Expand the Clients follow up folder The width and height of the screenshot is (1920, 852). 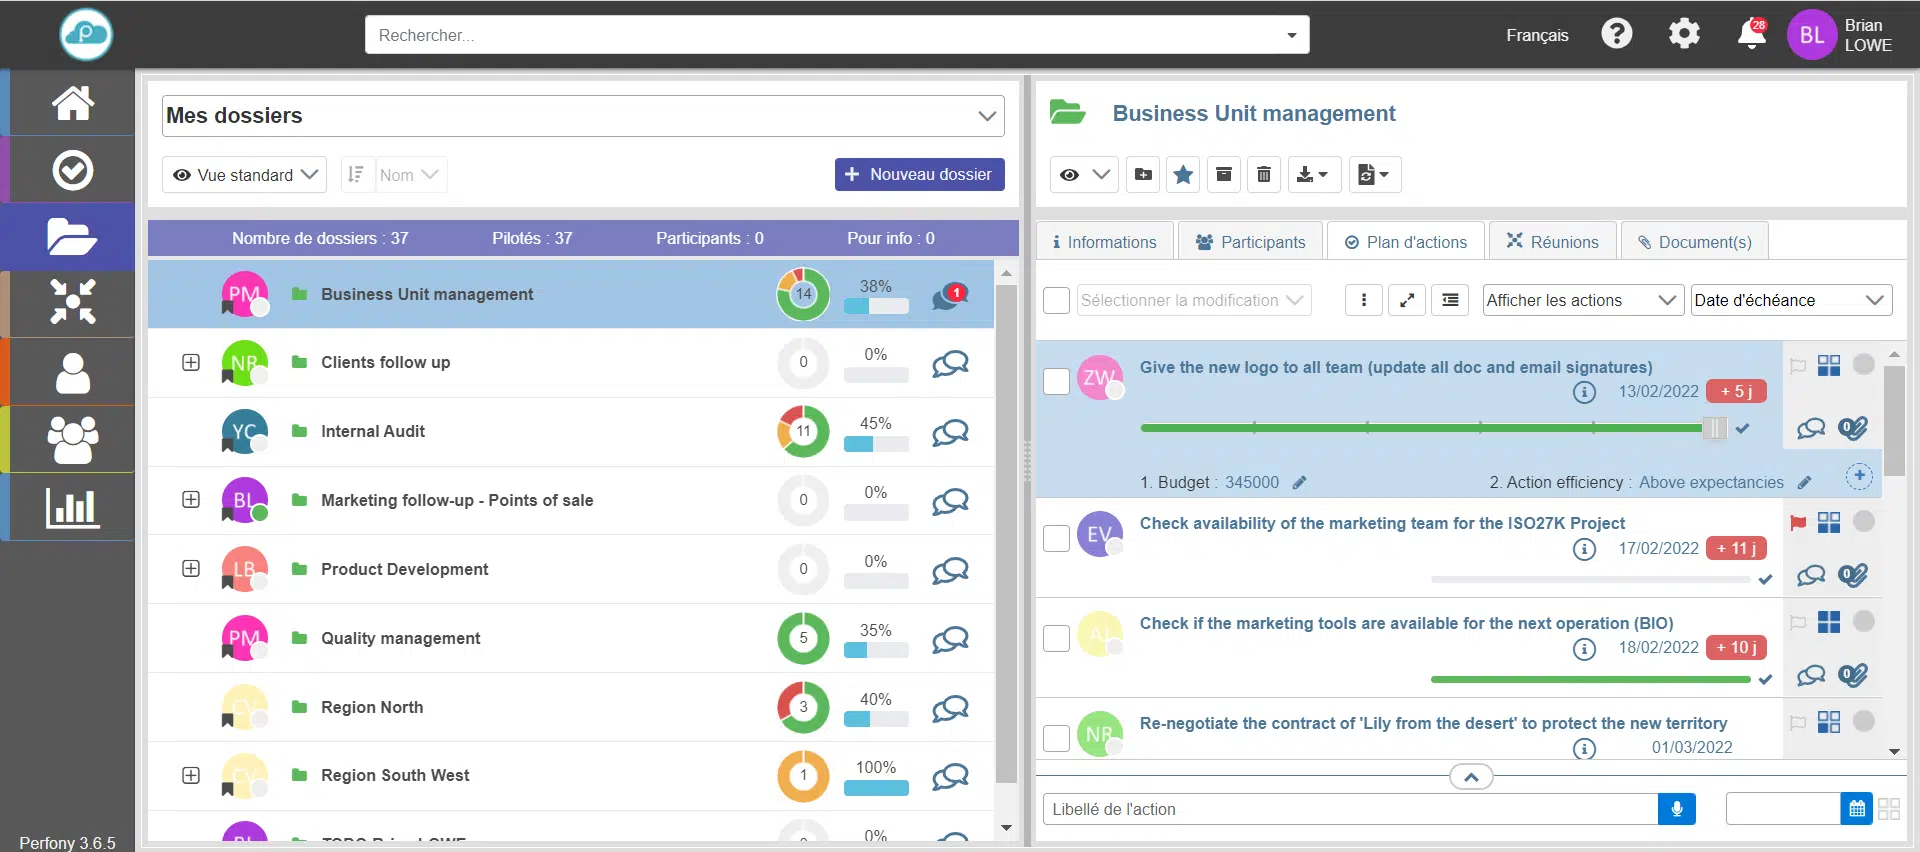[191, 362]
